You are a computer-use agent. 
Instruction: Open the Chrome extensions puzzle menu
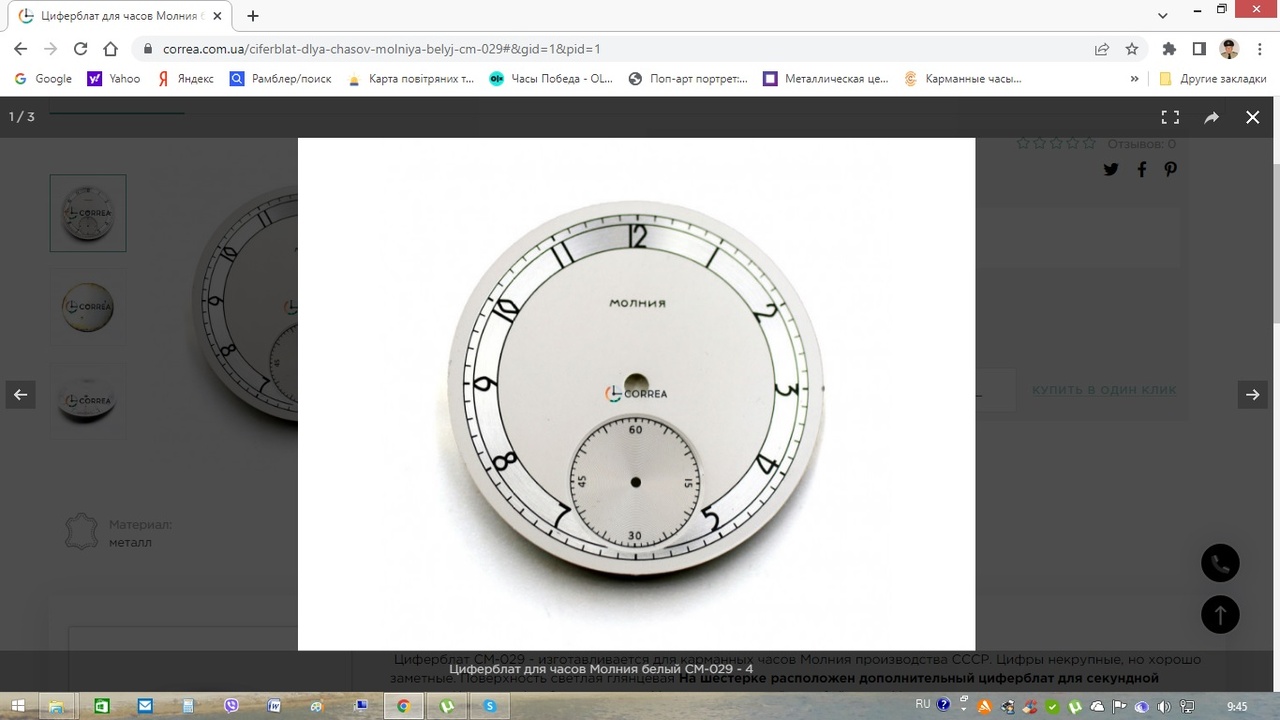1169,49
